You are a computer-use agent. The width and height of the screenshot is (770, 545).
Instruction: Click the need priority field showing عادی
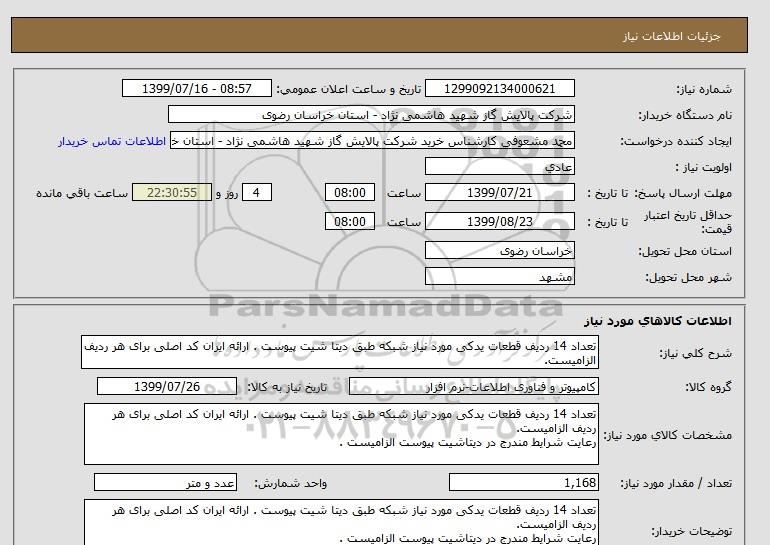[x=501, y=167]
